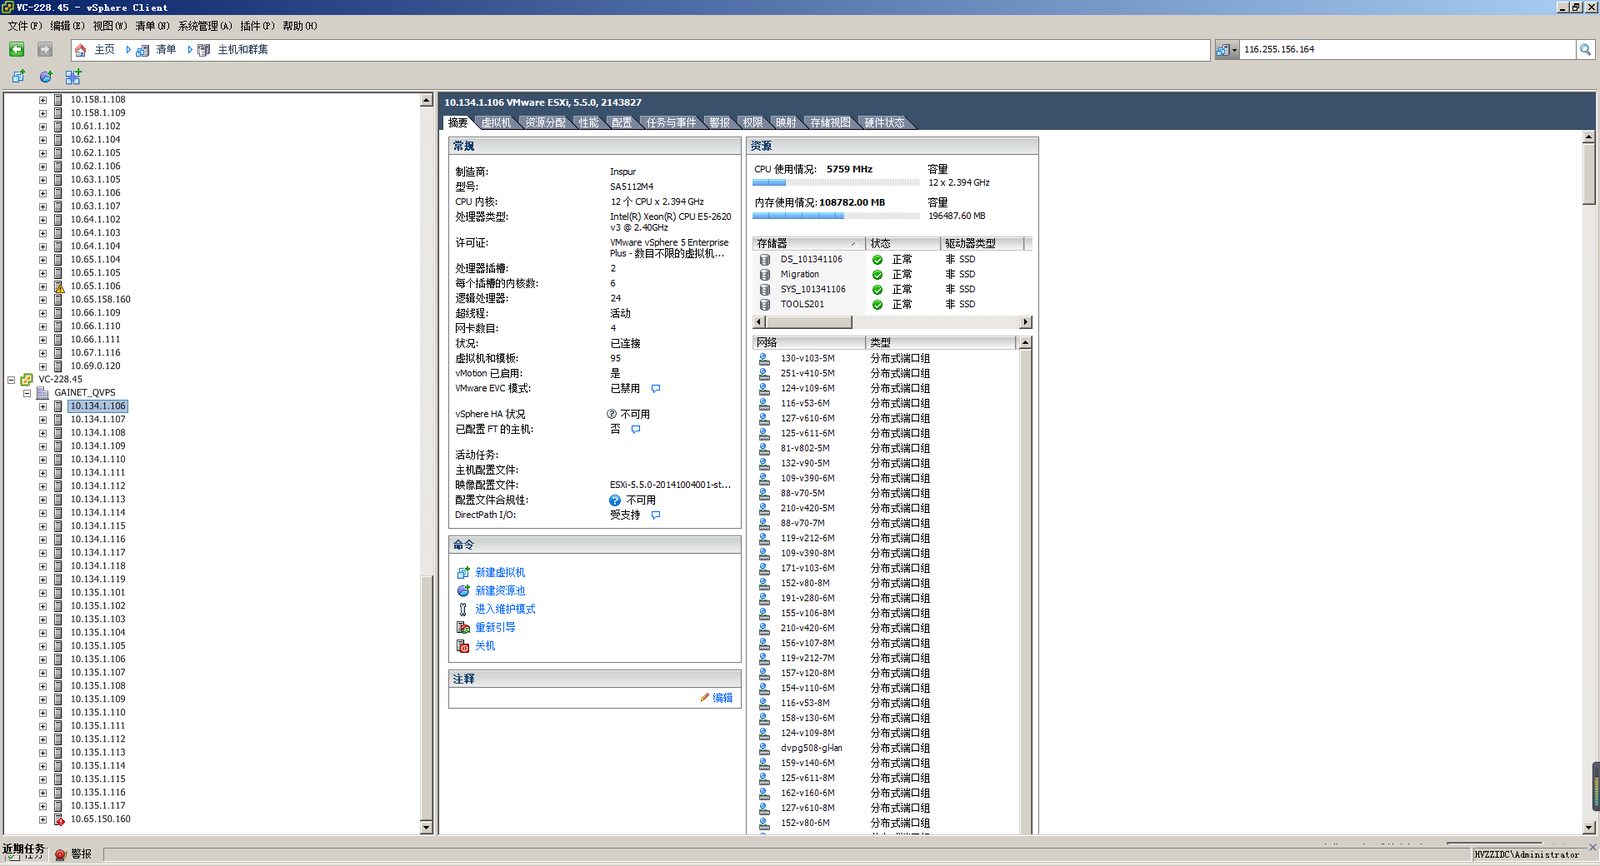Click green status check for TOOLS201

click(878, 304)
